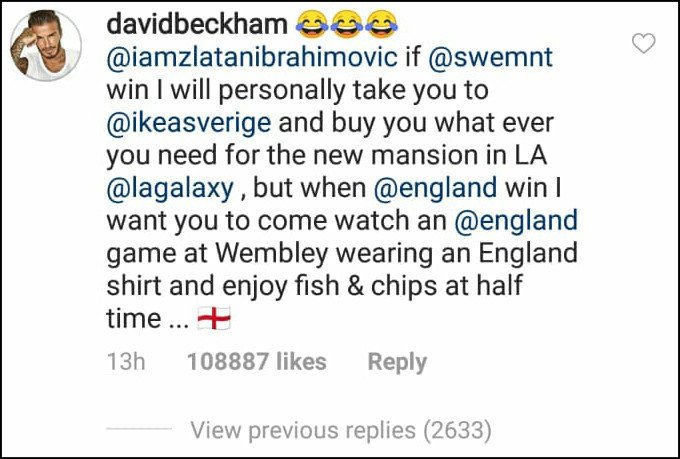Click the 13h timestamp
Image resolution: width=680 pixels, height=459 pixels.
coord(126,362)
